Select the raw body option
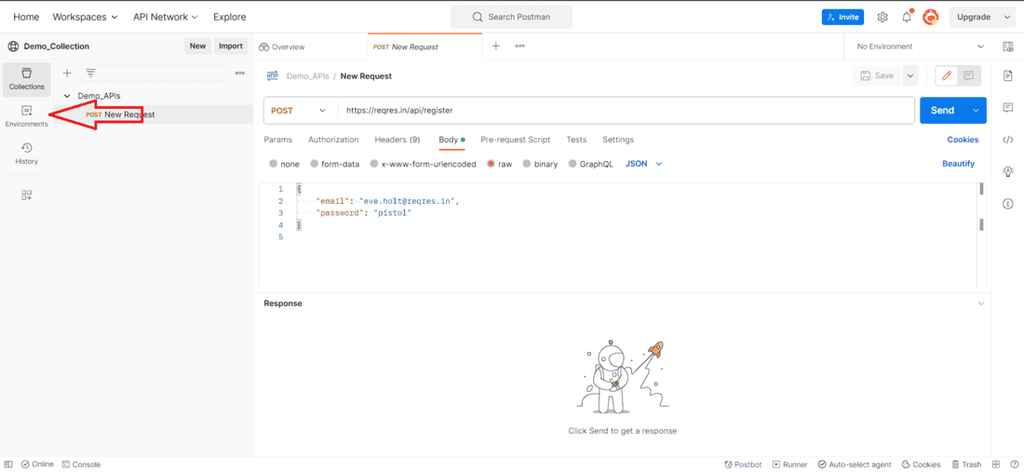Viewport: 1024px width, 472px height. 491,165
